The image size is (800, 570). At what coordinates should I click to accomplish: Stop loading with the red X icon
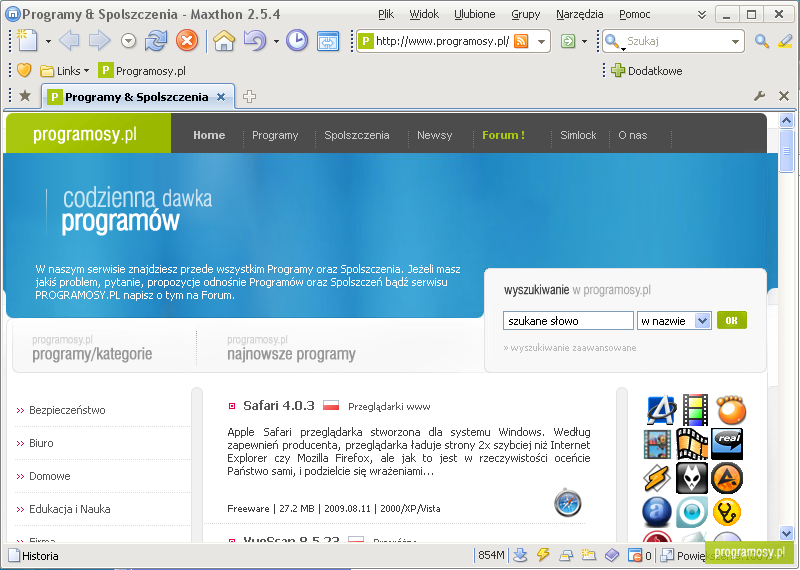click(187, 40)
